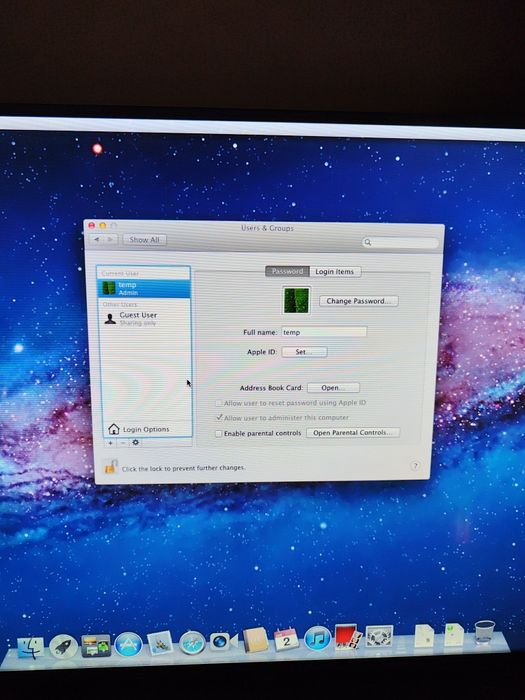Screen dimensions: 525x700
Task: Open second document stack beside Trash
Action: point(454,634)
